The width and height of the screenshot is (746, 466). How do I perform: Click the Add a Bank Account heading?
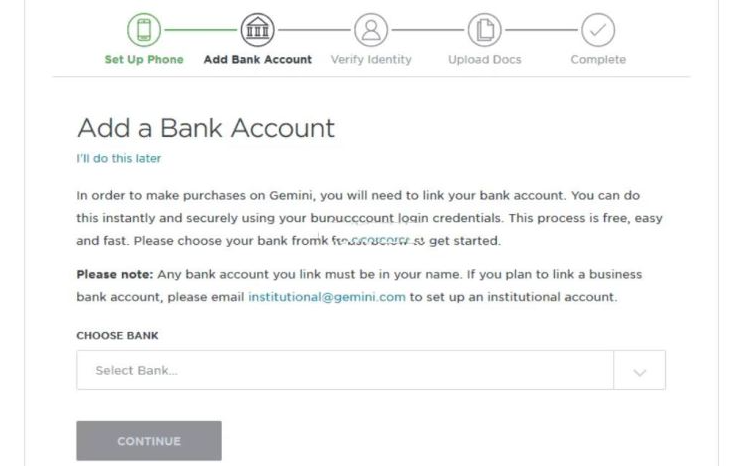coord(206,128)
